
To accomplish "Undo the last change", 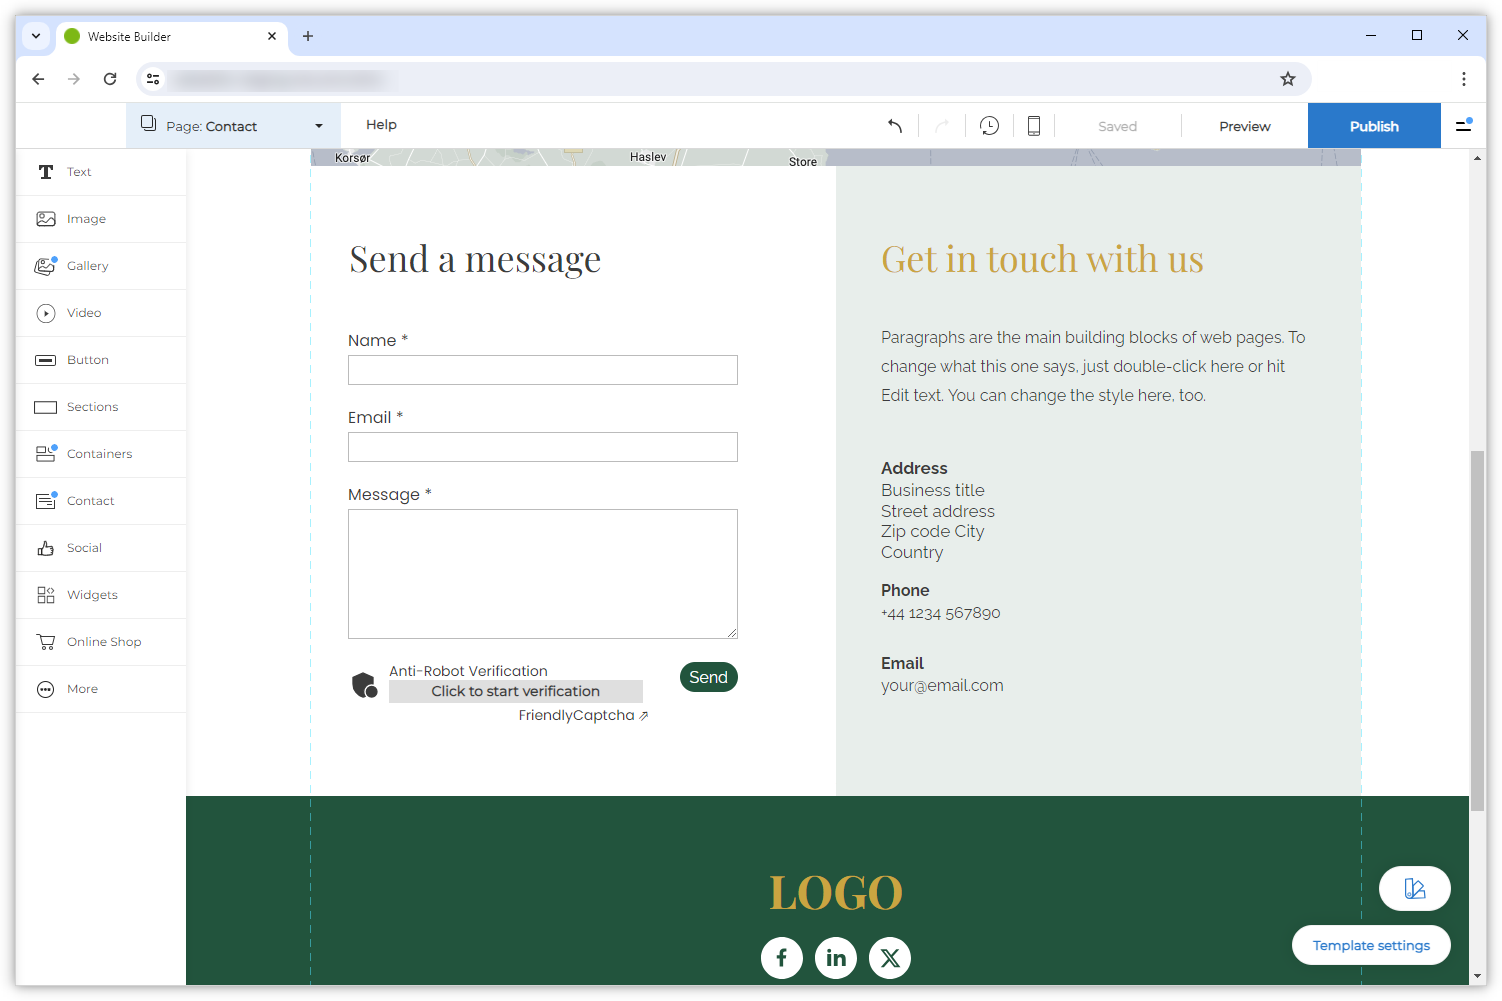I will [895, 125].
